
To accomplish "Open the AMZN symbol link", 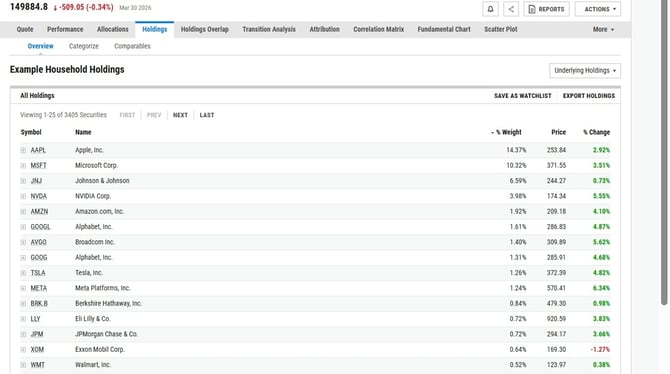I will coord(39,212).
